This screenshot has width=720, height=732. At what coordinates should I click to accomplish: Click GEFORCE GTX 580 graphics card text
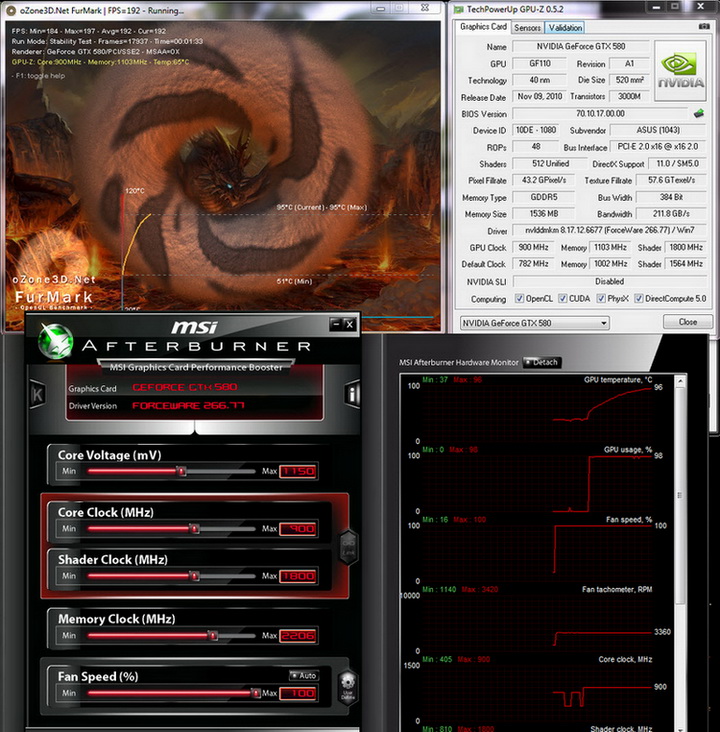tap(185, 387)
